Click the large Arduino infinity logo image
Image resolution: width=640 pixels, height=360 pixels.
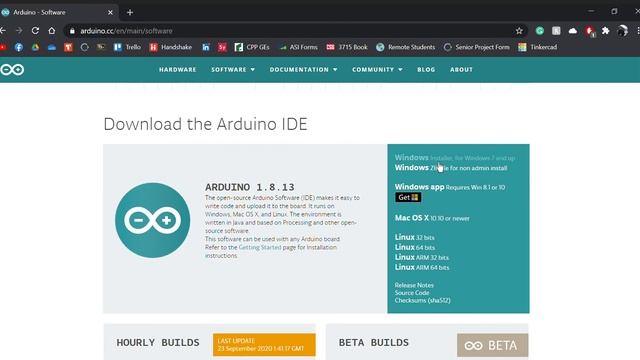pos(153,220)
